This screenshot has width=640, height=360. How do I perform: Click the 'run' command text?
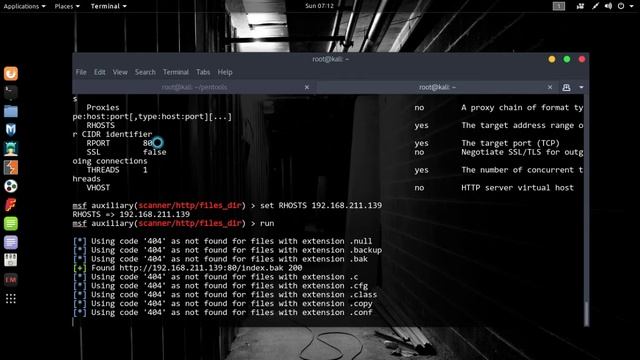[x=267, y=223]
